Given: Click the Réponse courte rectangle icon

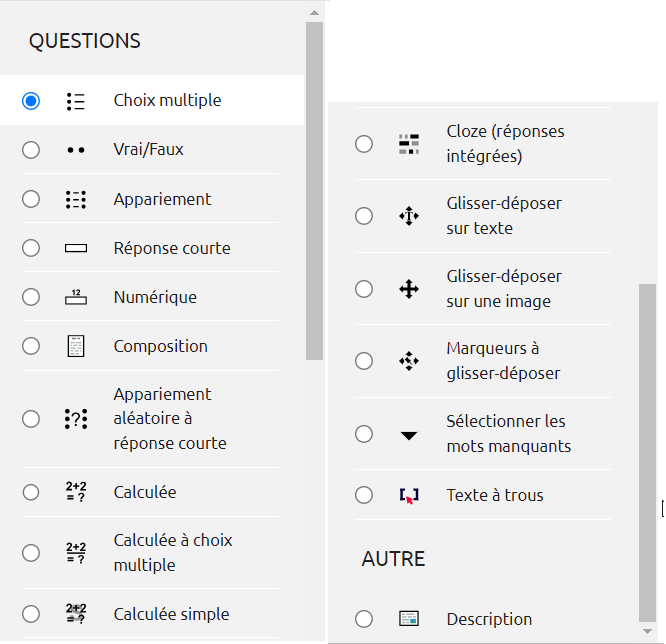Looking at the screenshot, I should (x=76, y=248).
